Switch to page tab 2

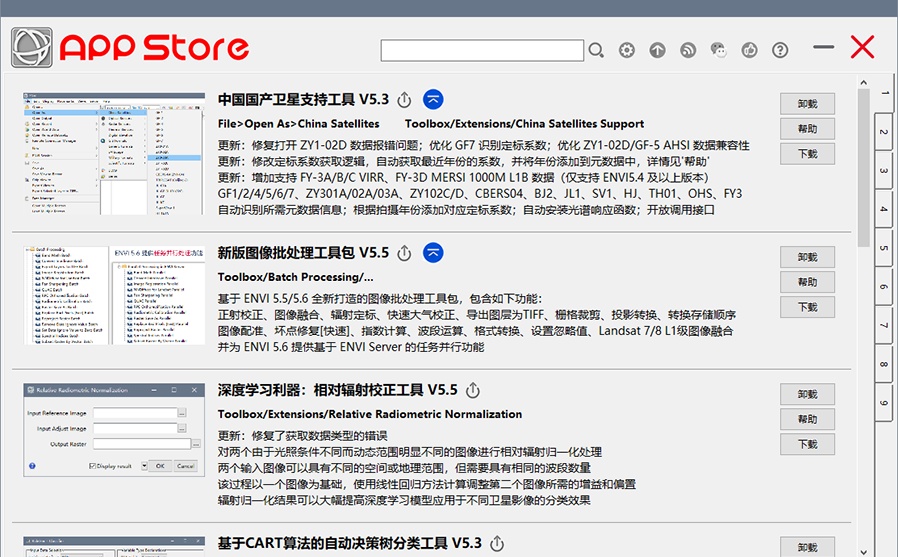[x=884, y=132]
